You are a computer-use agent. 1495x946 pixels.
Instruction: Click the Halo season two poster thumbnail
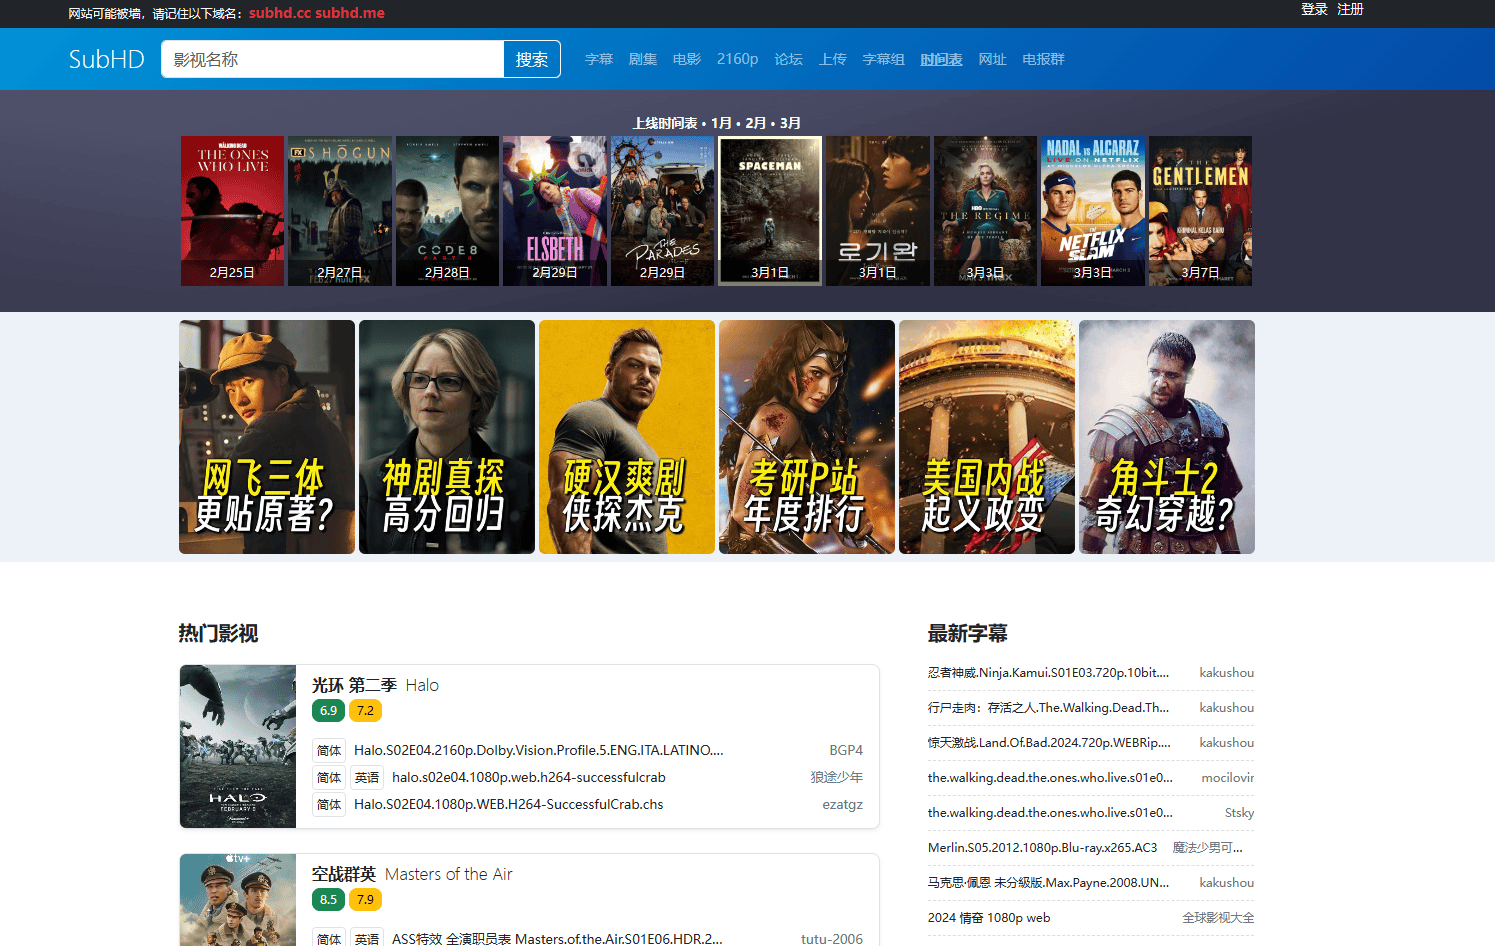coord(238,746)
